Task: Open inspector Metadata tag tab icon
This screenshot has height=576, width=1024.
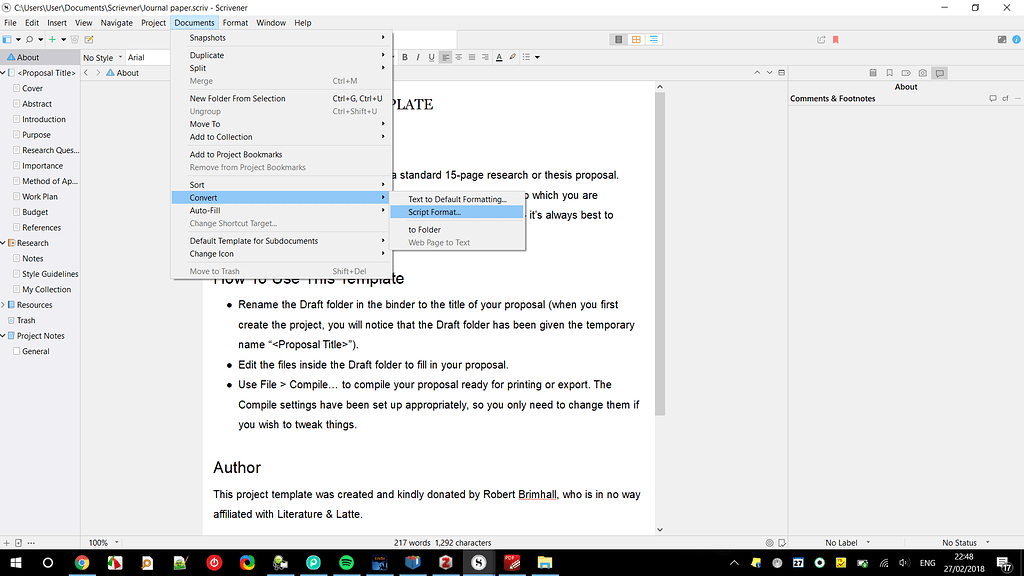Action: (x=906, y=73)
